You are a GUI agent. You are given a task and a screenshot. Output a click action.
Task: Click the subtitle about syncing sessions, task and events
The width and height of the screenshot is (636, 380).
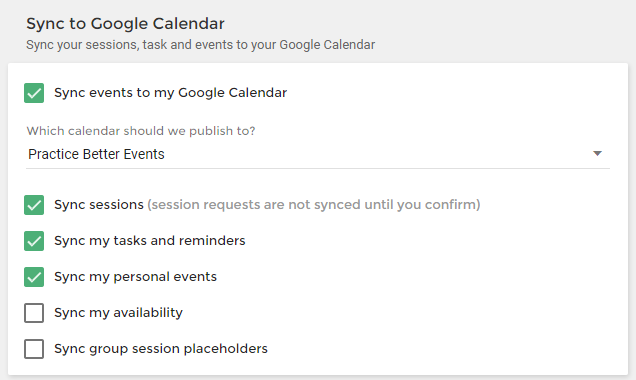coord(201,45)
